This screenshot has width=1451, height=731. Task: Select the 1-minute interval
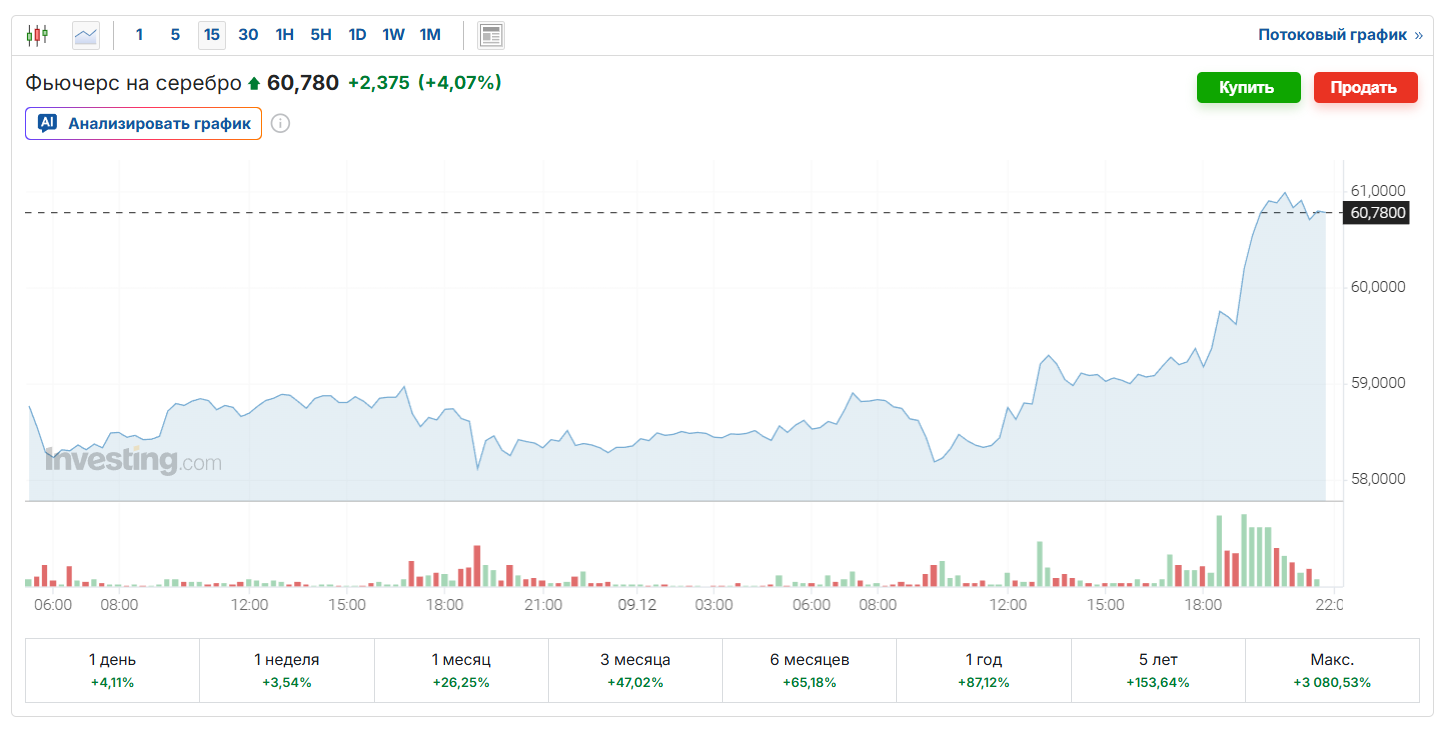(139, 35)
